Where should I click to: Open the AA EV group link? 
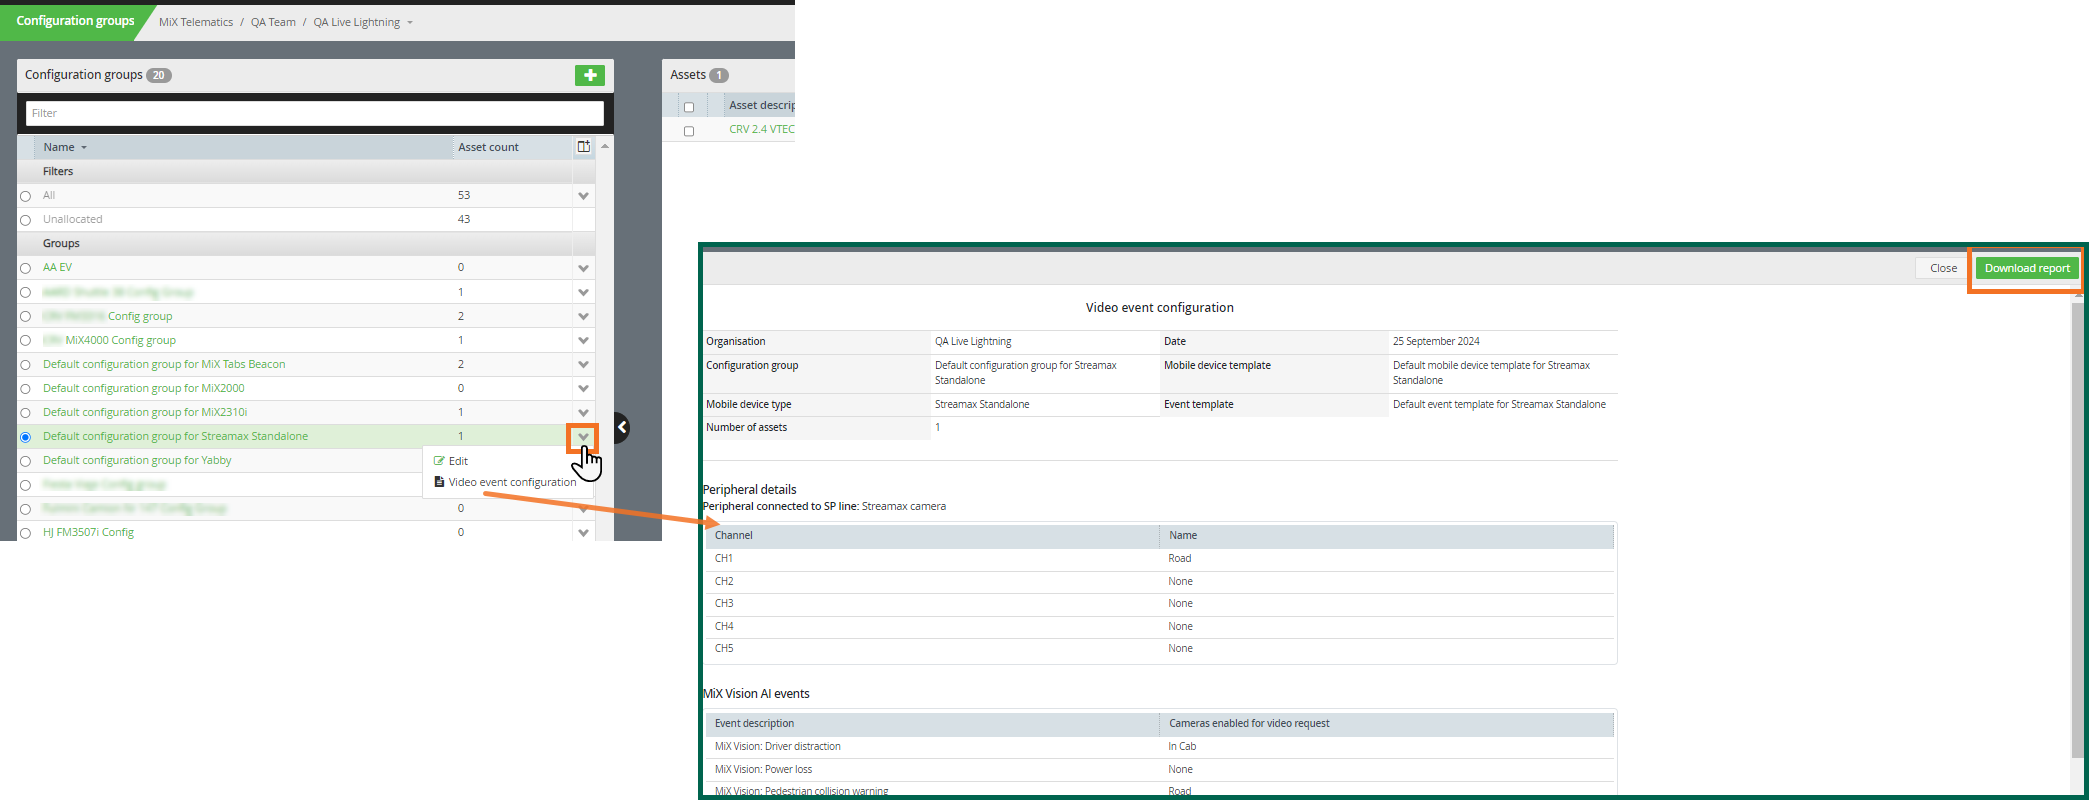(57, 267)
